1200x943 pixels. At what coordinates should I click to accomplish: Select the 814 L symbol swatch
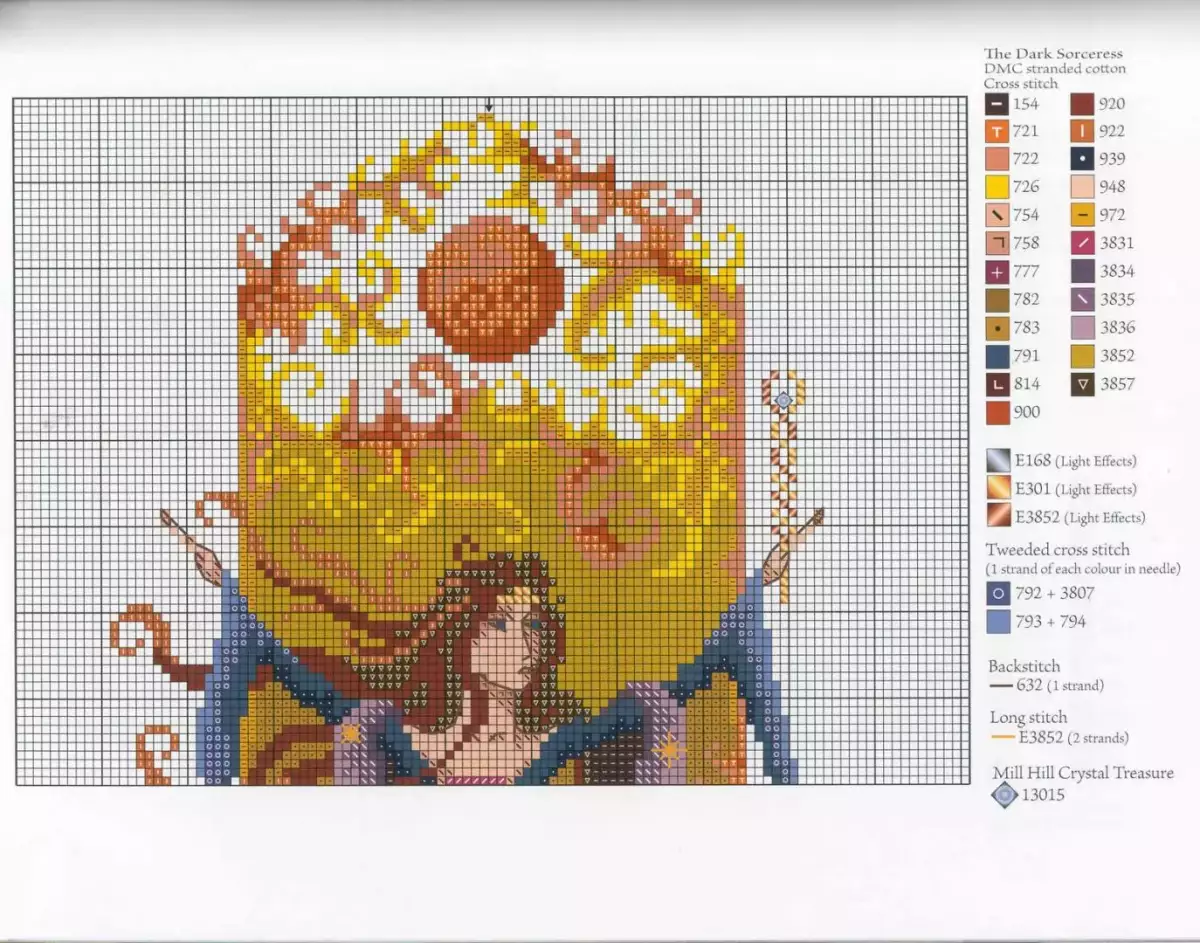pos(997,383)
